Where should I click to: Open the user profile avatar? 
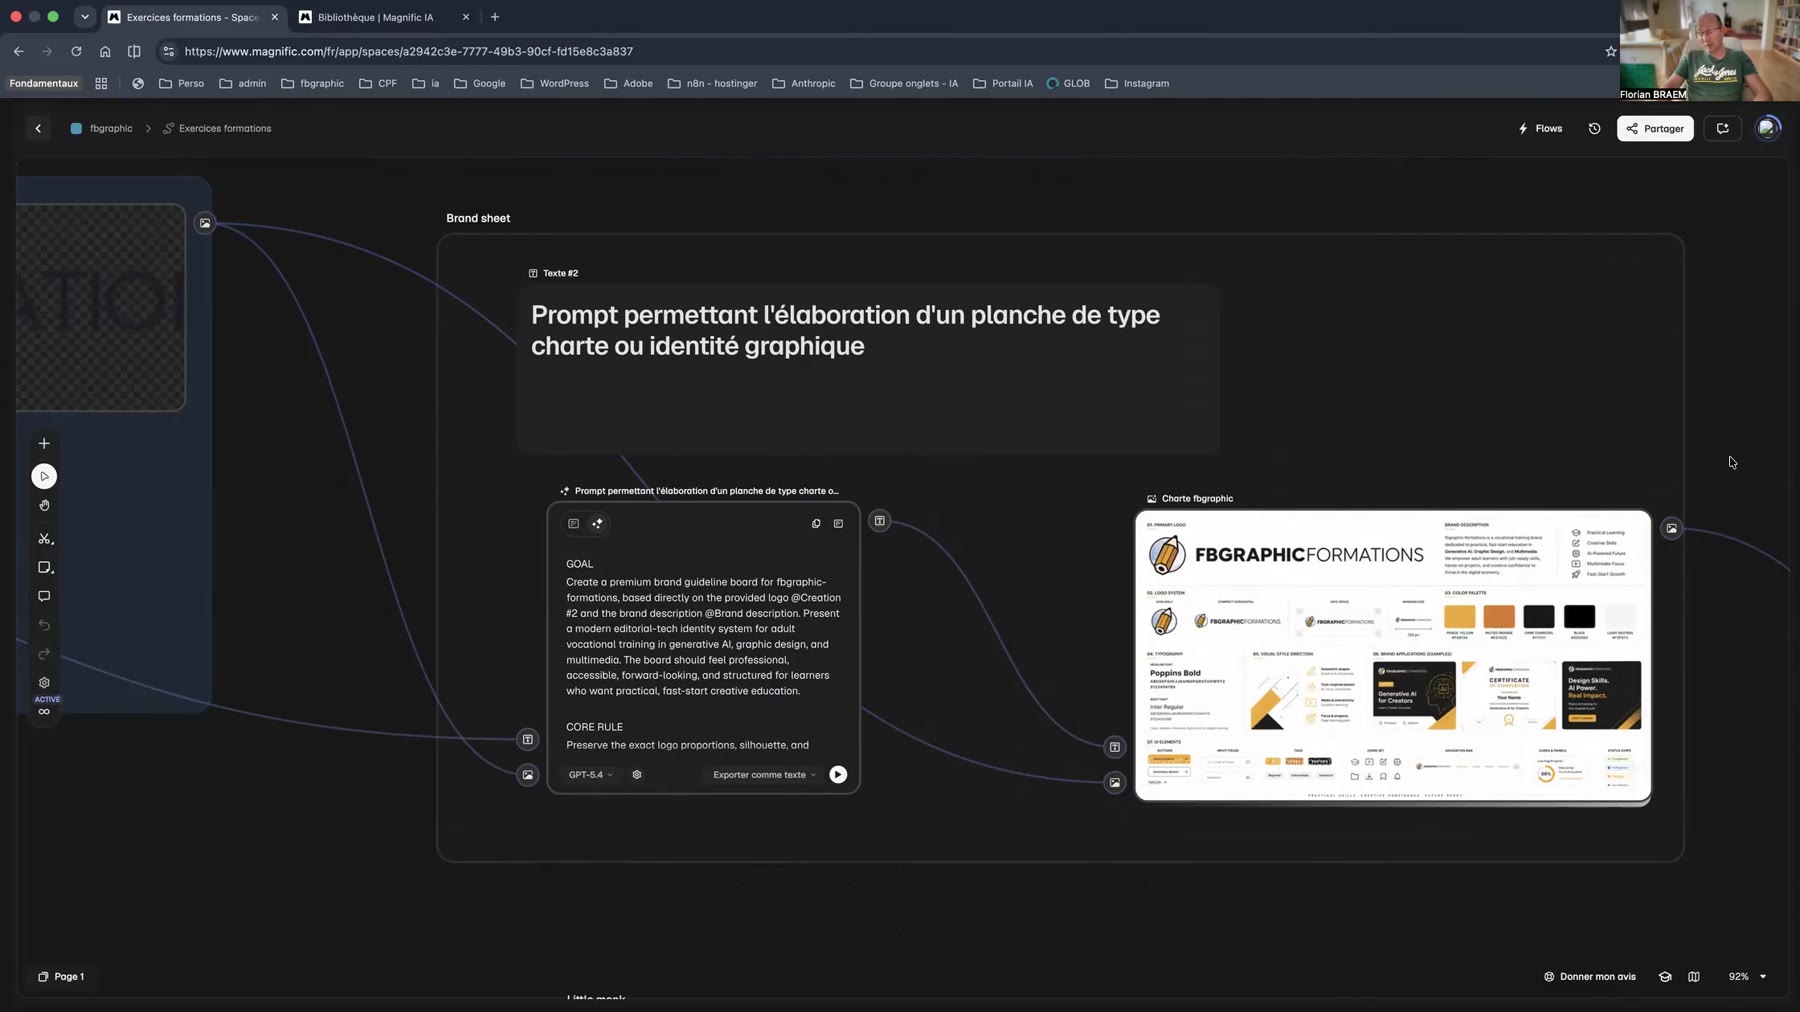(1768, 128)
